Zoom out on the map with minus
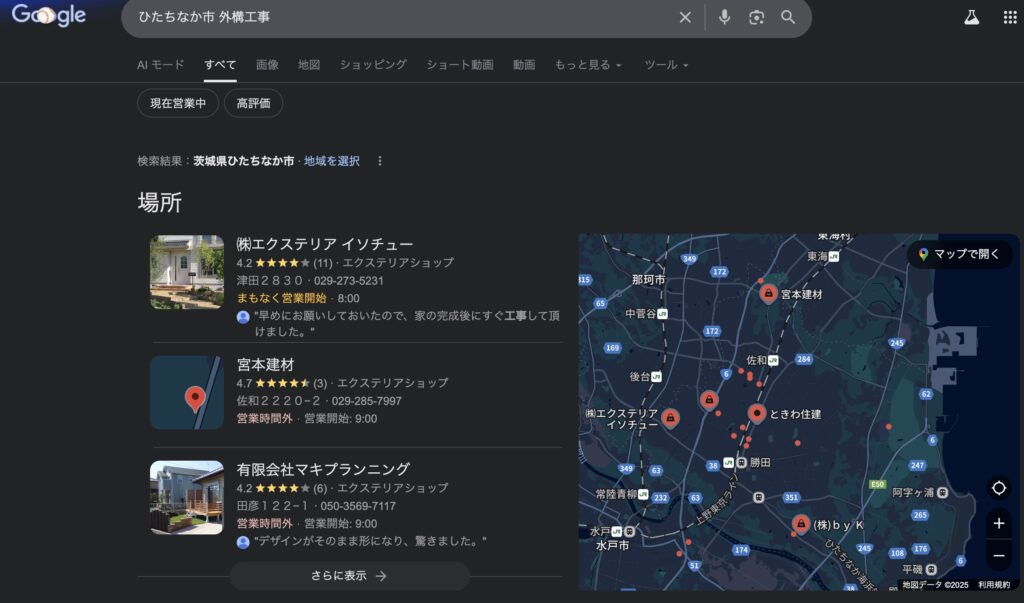Screen dimensions: 1024x603 (x=999, y=555)
